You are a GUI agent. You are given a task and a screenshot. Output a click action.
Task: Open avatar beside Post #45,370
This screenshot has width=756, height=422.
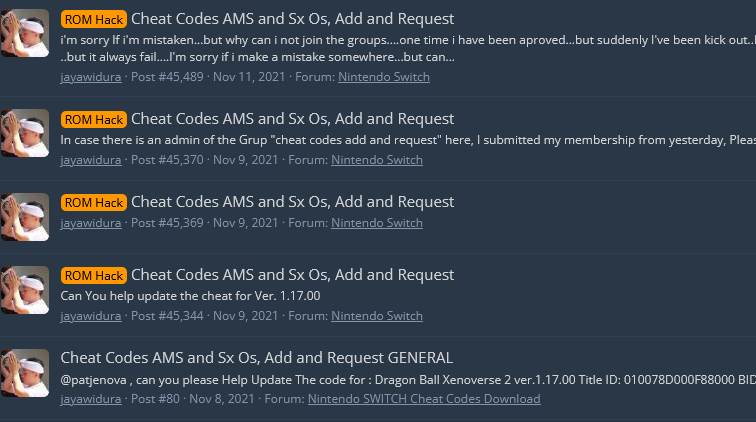tap(25, 133)
